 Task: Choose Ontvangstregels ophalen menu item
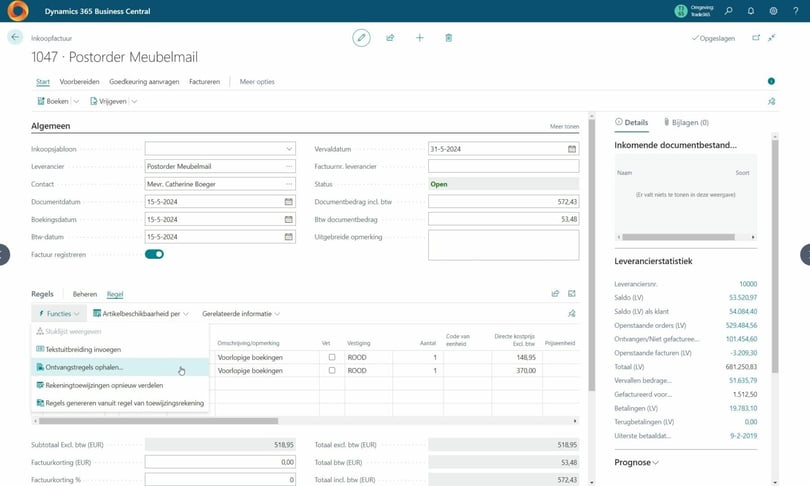(120, 367)
